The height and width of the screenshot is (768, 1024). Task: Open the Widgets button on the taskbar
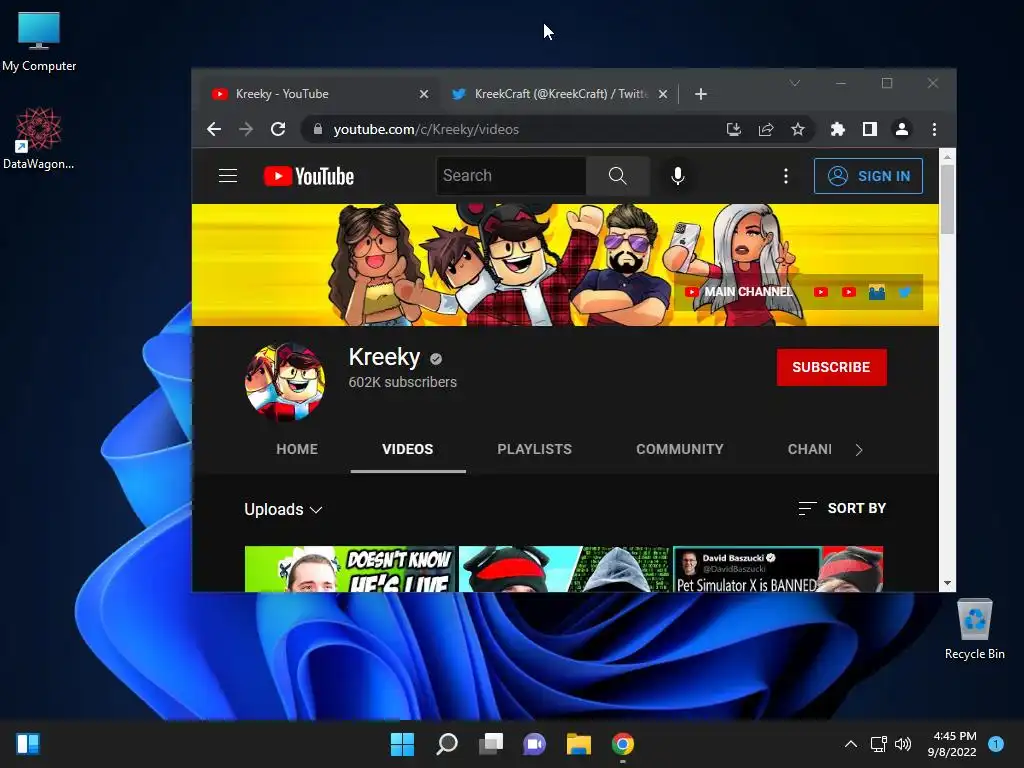coord(28,744)
